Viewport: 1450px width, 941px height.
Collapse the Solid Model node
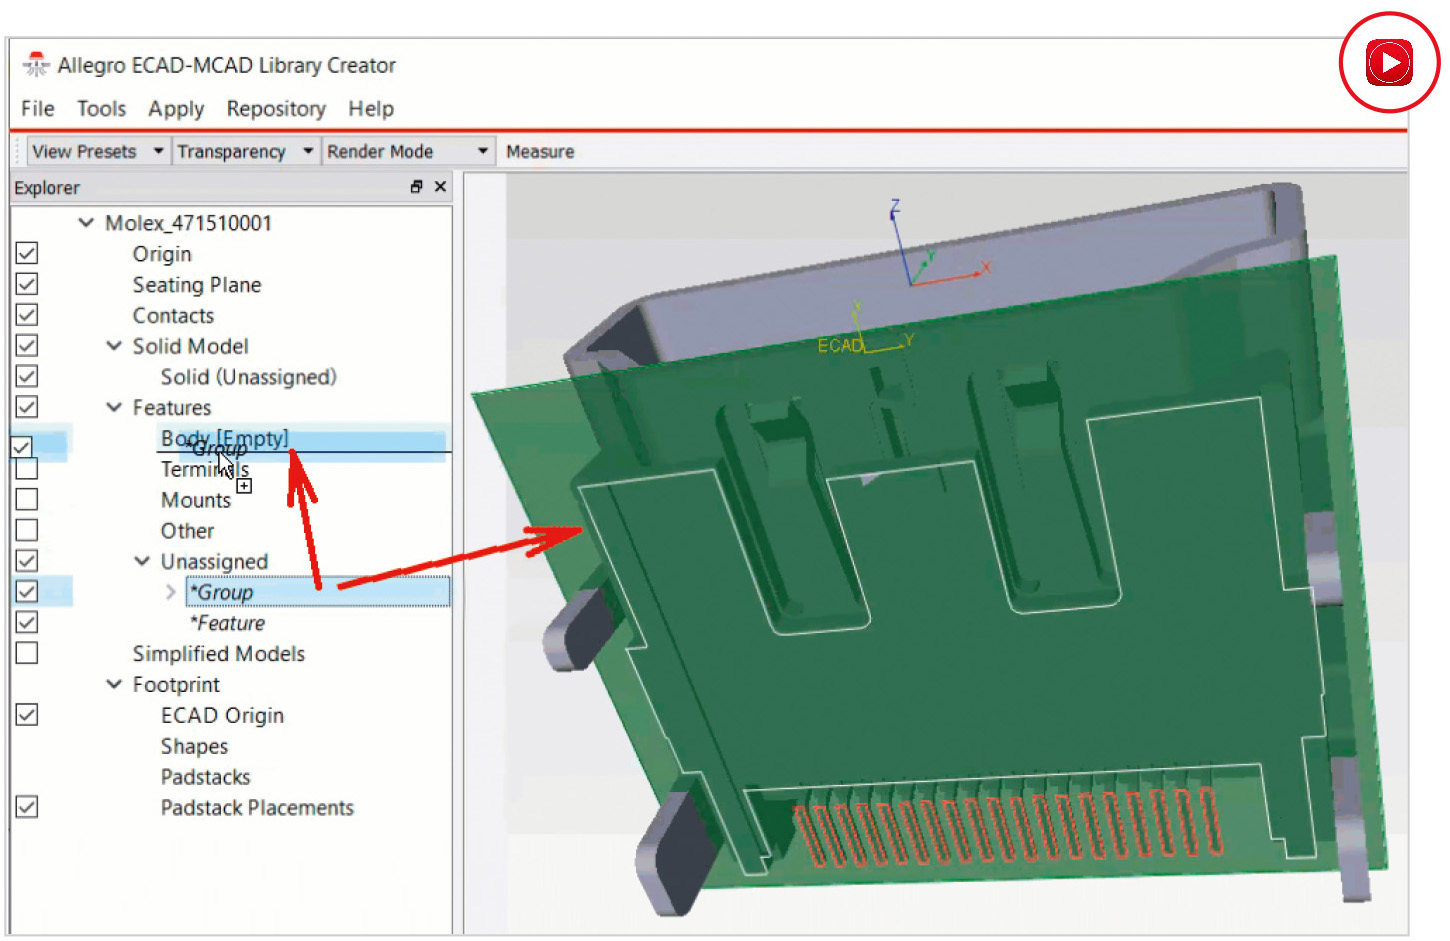point(114,346)
